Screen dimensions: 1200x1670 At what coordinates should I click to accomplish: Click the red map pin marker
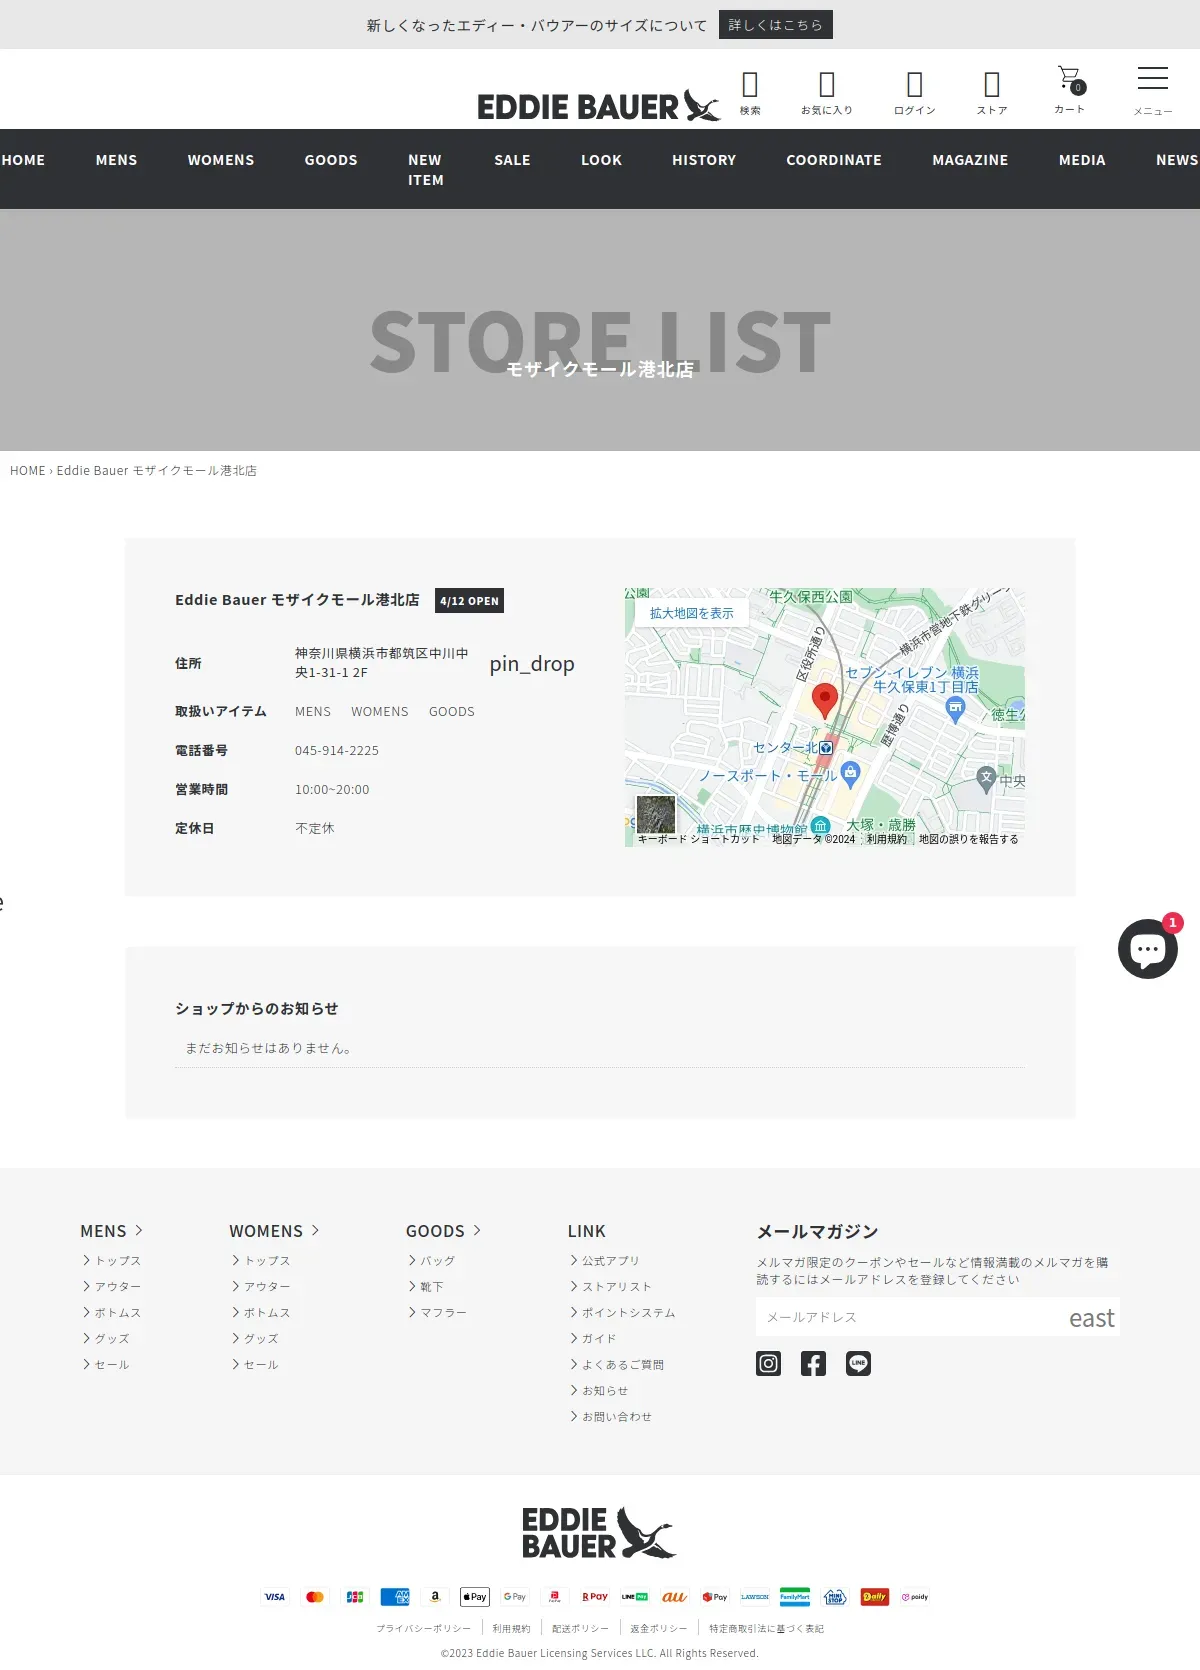825,701
